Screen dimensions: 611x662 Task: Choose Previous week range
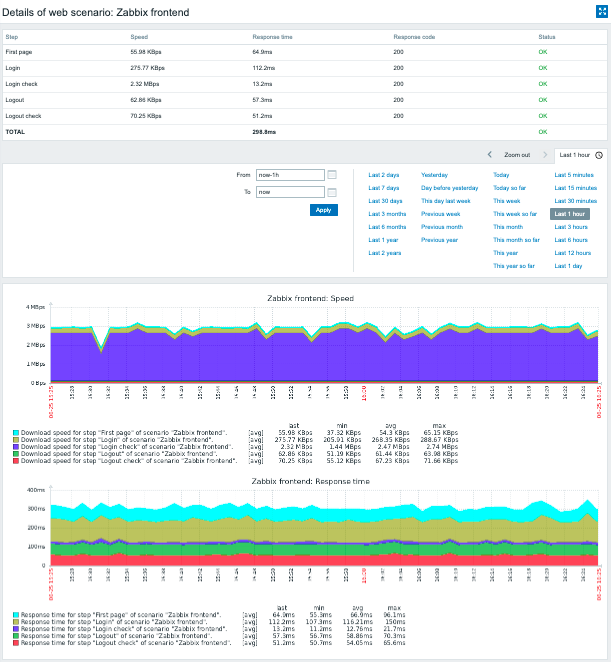click(440, 214)
